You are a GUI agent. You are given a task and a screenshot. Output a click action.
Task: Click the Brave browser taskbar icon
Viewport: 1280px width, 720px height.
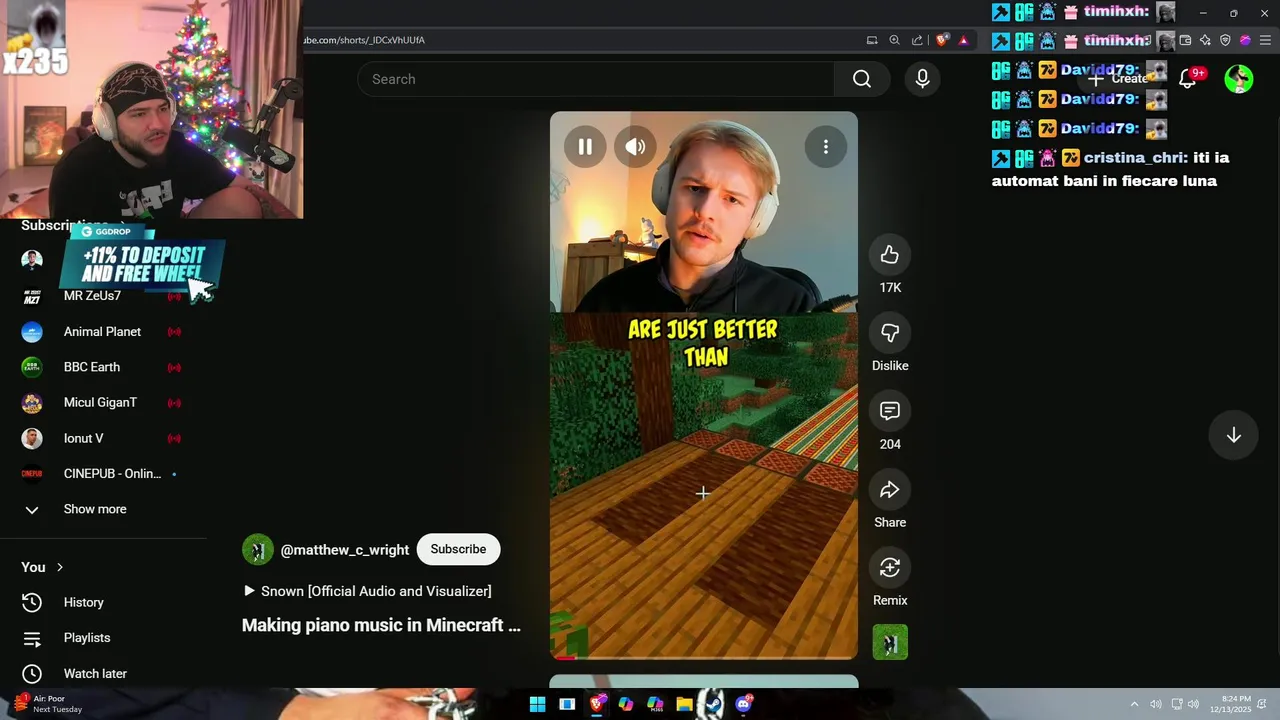point(597,704)
